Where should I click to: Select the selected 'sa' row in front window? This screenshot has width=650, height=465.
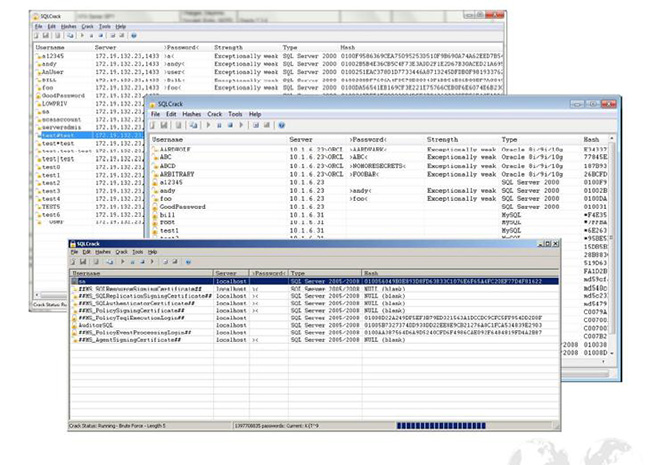pos(314,281)
